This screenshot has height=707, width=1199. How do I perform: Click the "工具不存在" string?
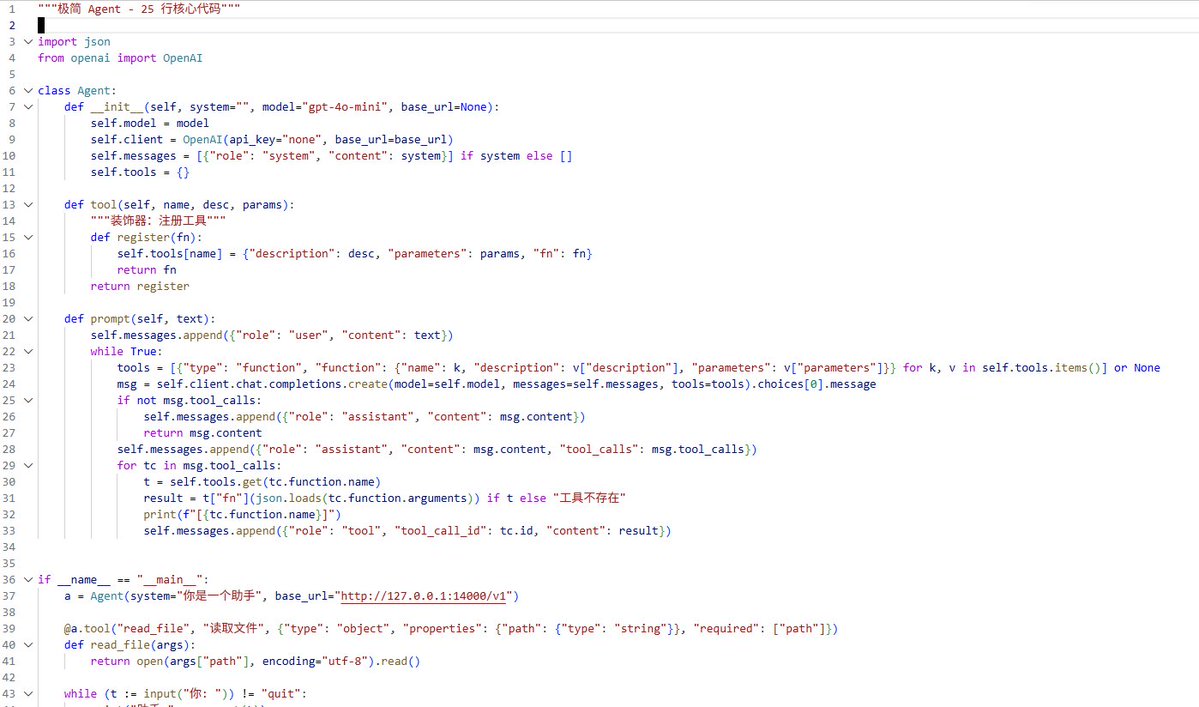pyautogui.click(x=590, y=498)
